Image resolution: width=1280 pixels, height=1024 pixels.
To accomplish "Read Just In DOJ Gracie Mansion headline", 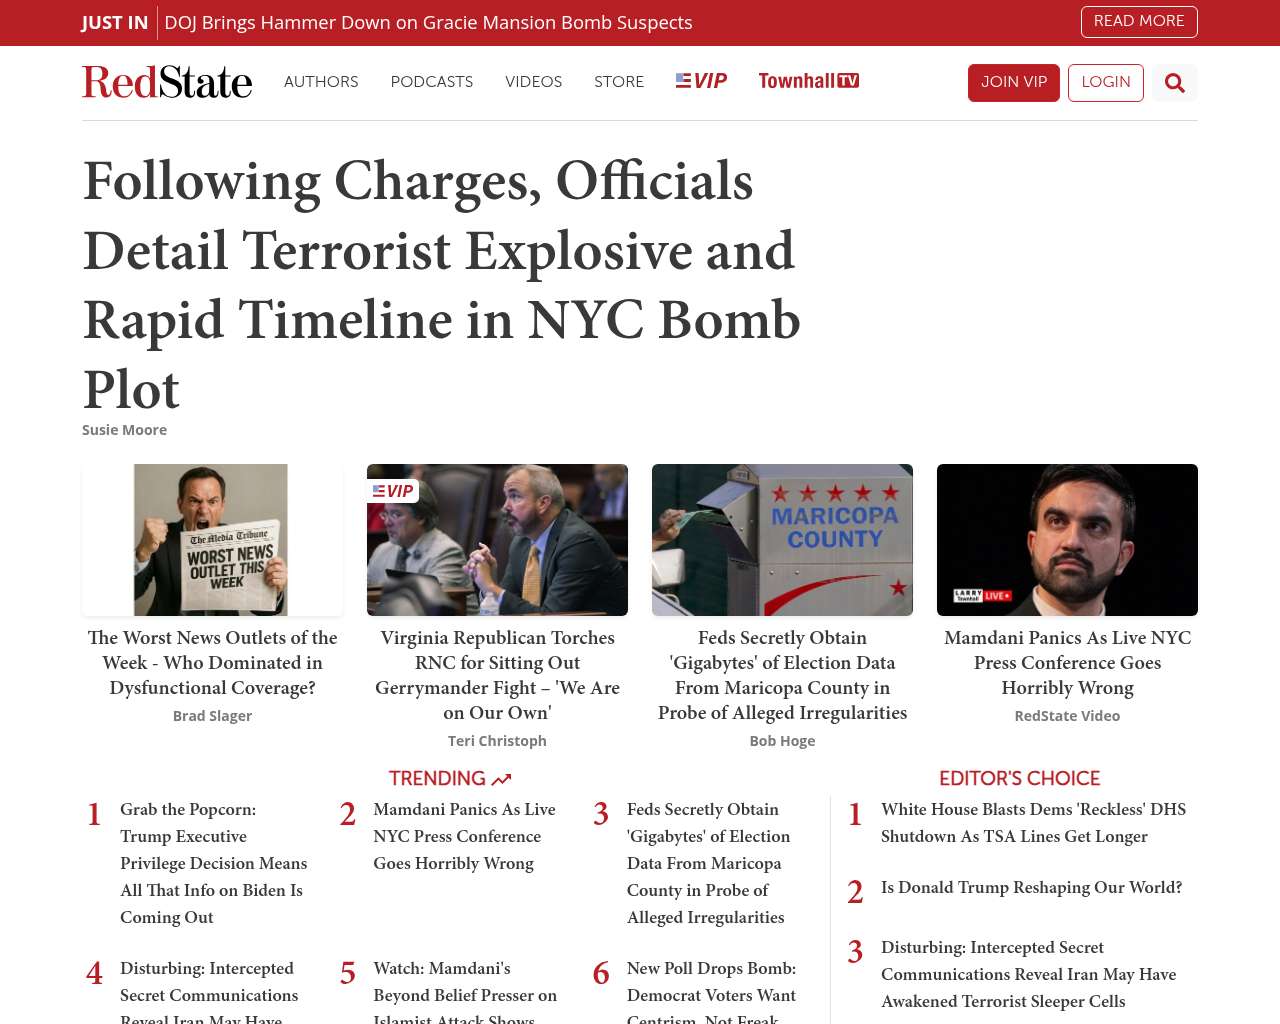I will click(x=428, y=23).
